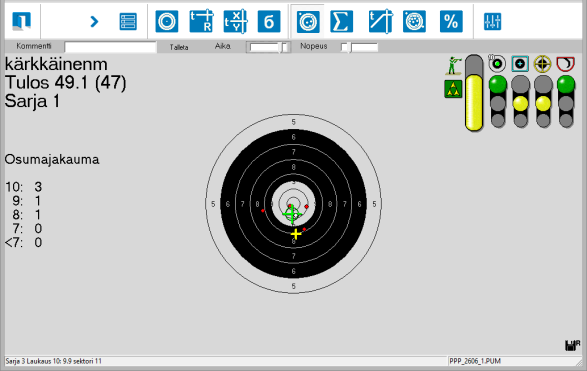Click the Nopeus speed slider

(x=359, y=47)
